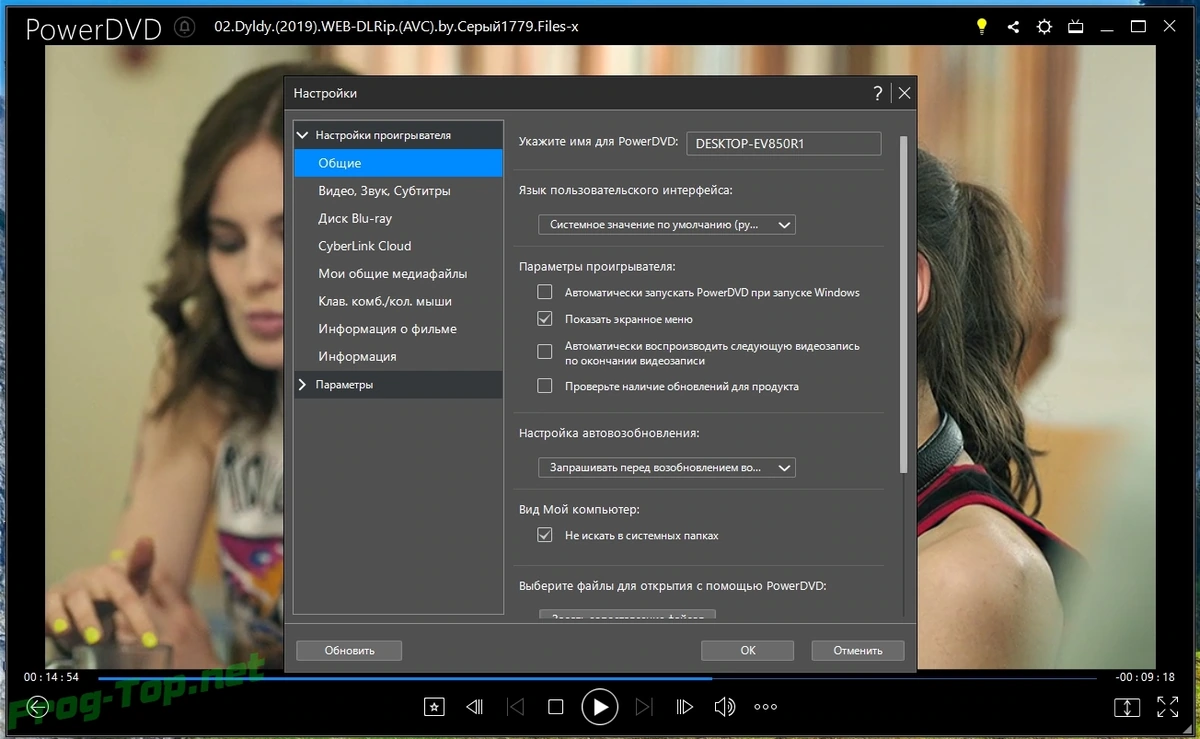1200x739 pixels.
Task: Click the Отменить button
Action: [857, 650]
